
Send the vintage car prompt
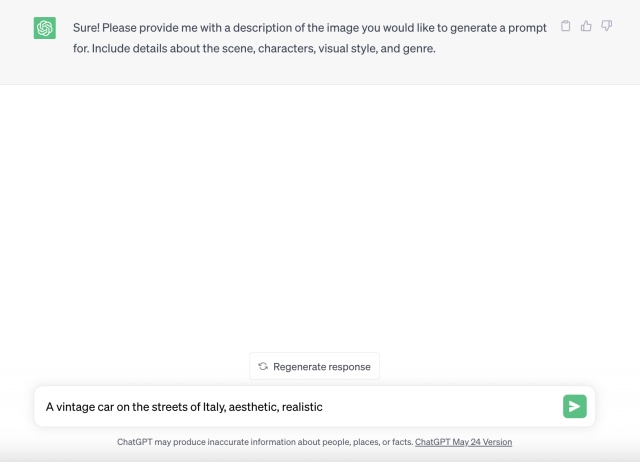(574, 406)
